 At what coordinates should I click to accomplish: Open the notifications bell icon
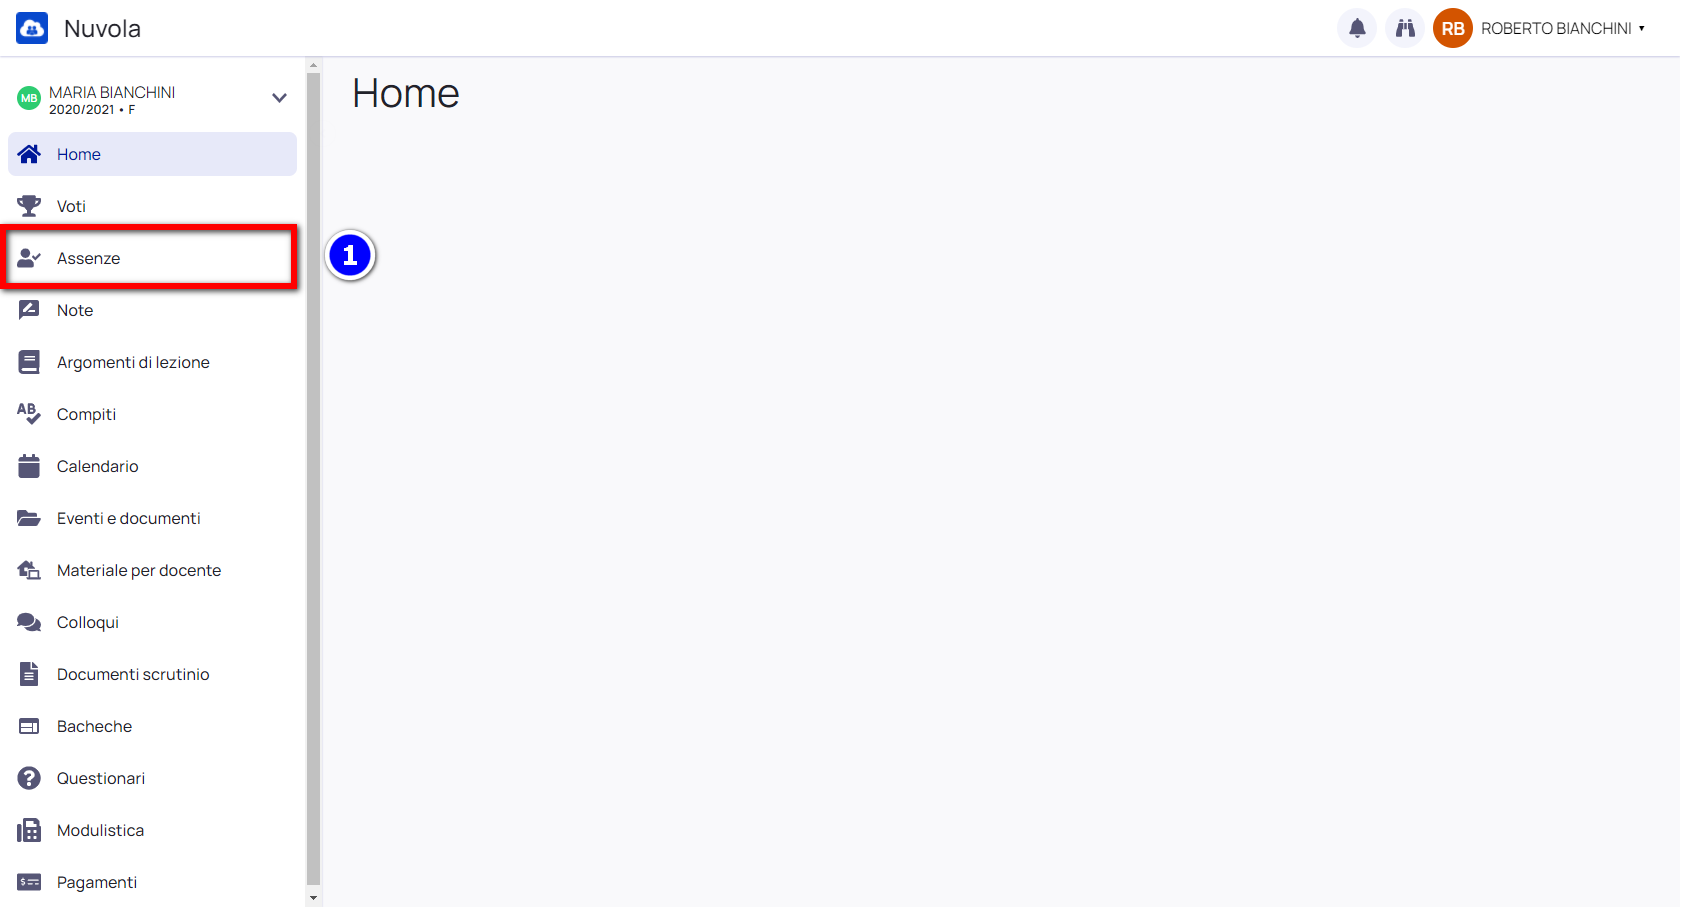click(x=1357, y=28)
